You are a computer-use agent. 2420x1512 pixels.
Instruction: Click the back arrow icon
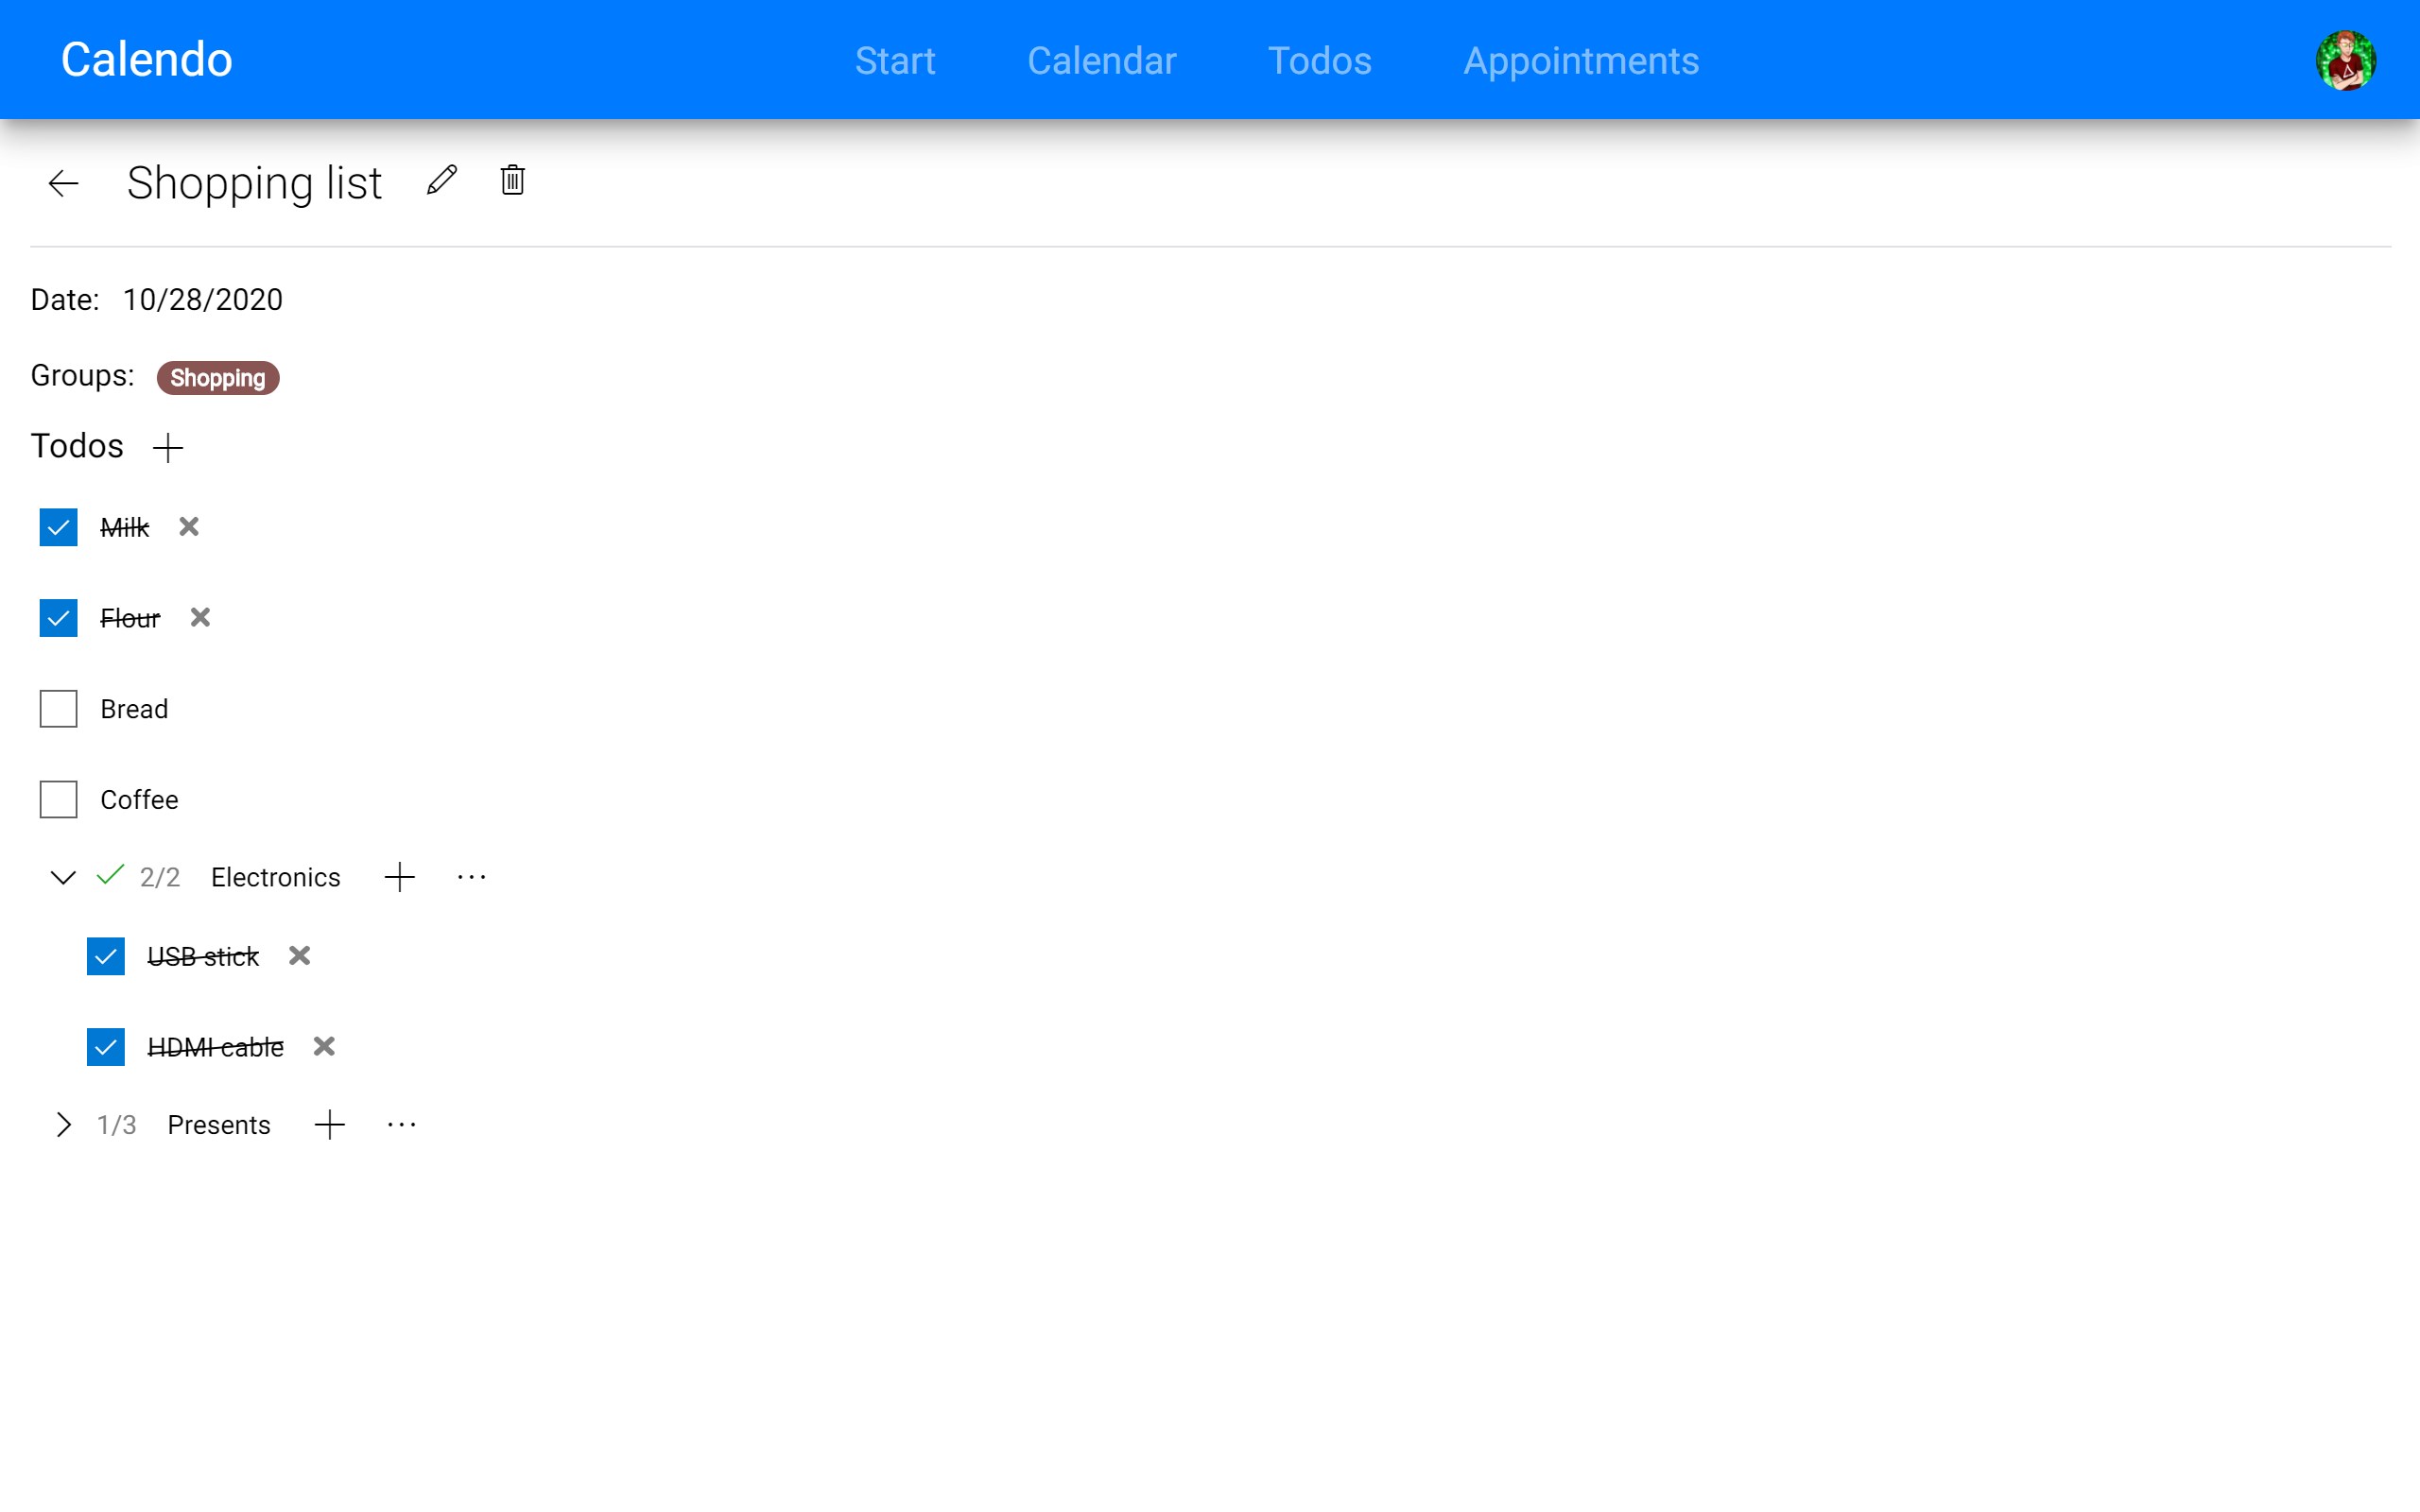click(x=63, y=183)
